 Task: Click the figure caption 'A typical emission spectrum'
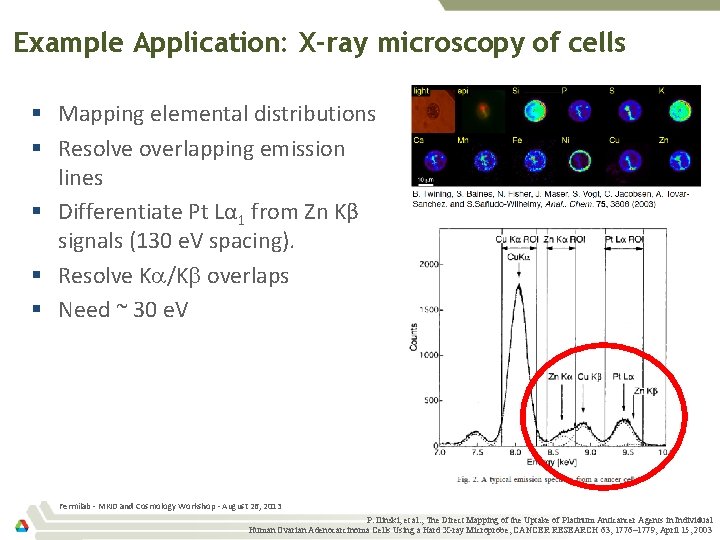(x=546, y=479)
